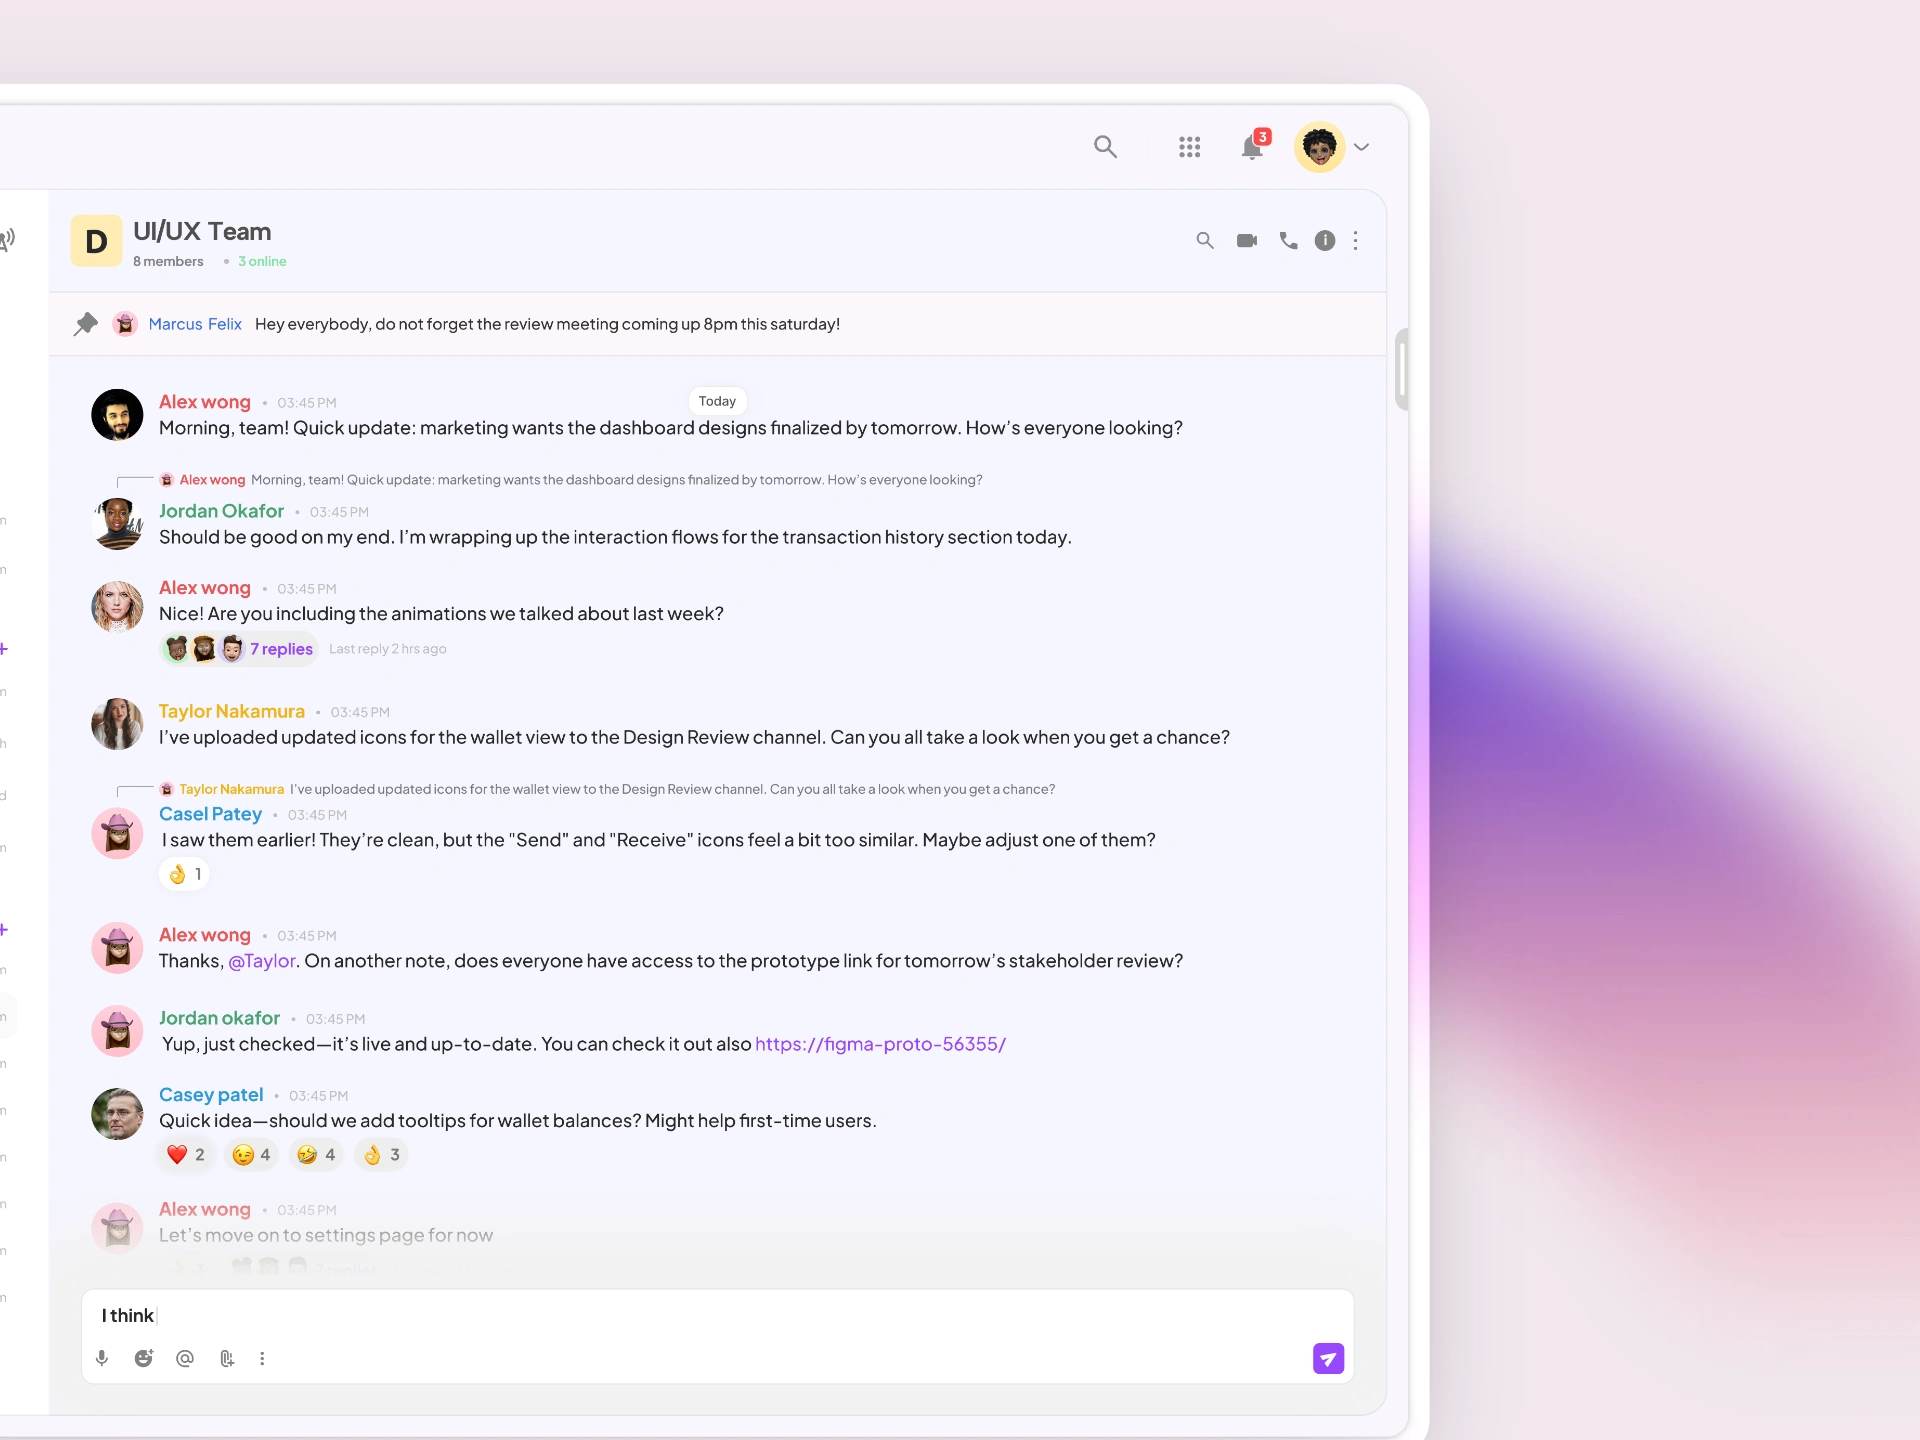Click the UI/UX Team channel D badge

coord(96,241)
